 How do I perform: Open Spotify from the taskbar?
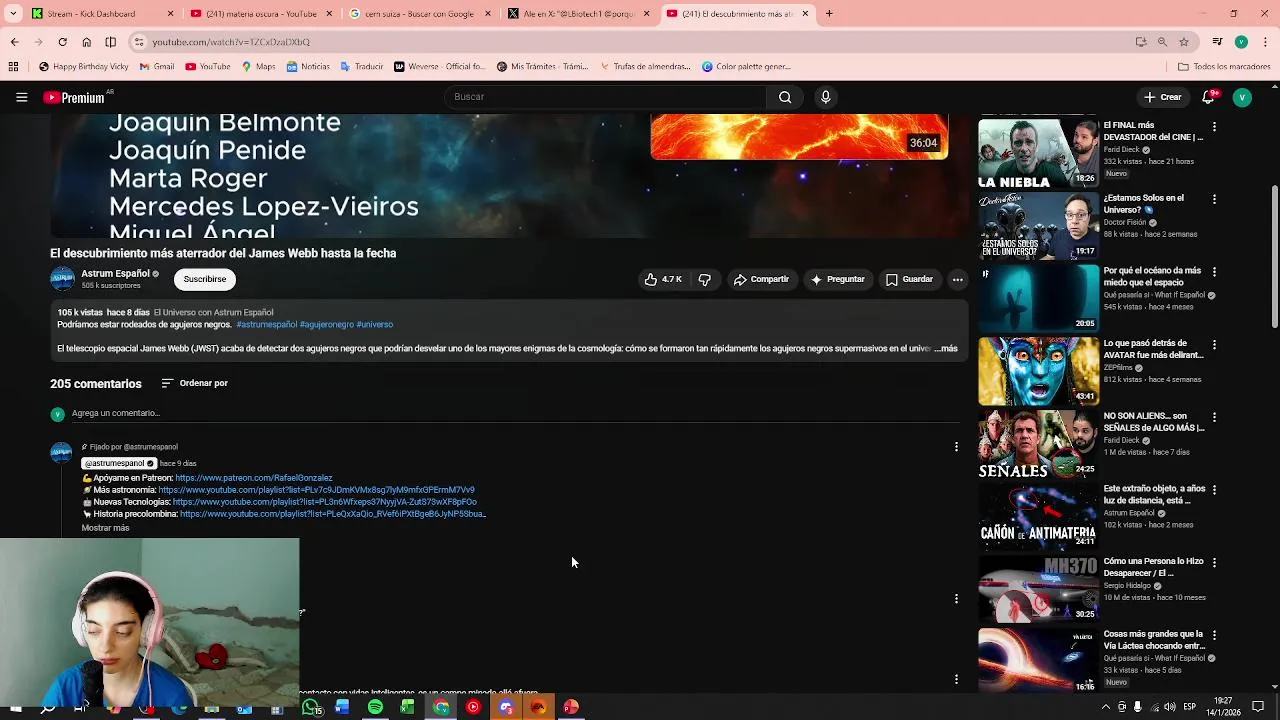375,707
